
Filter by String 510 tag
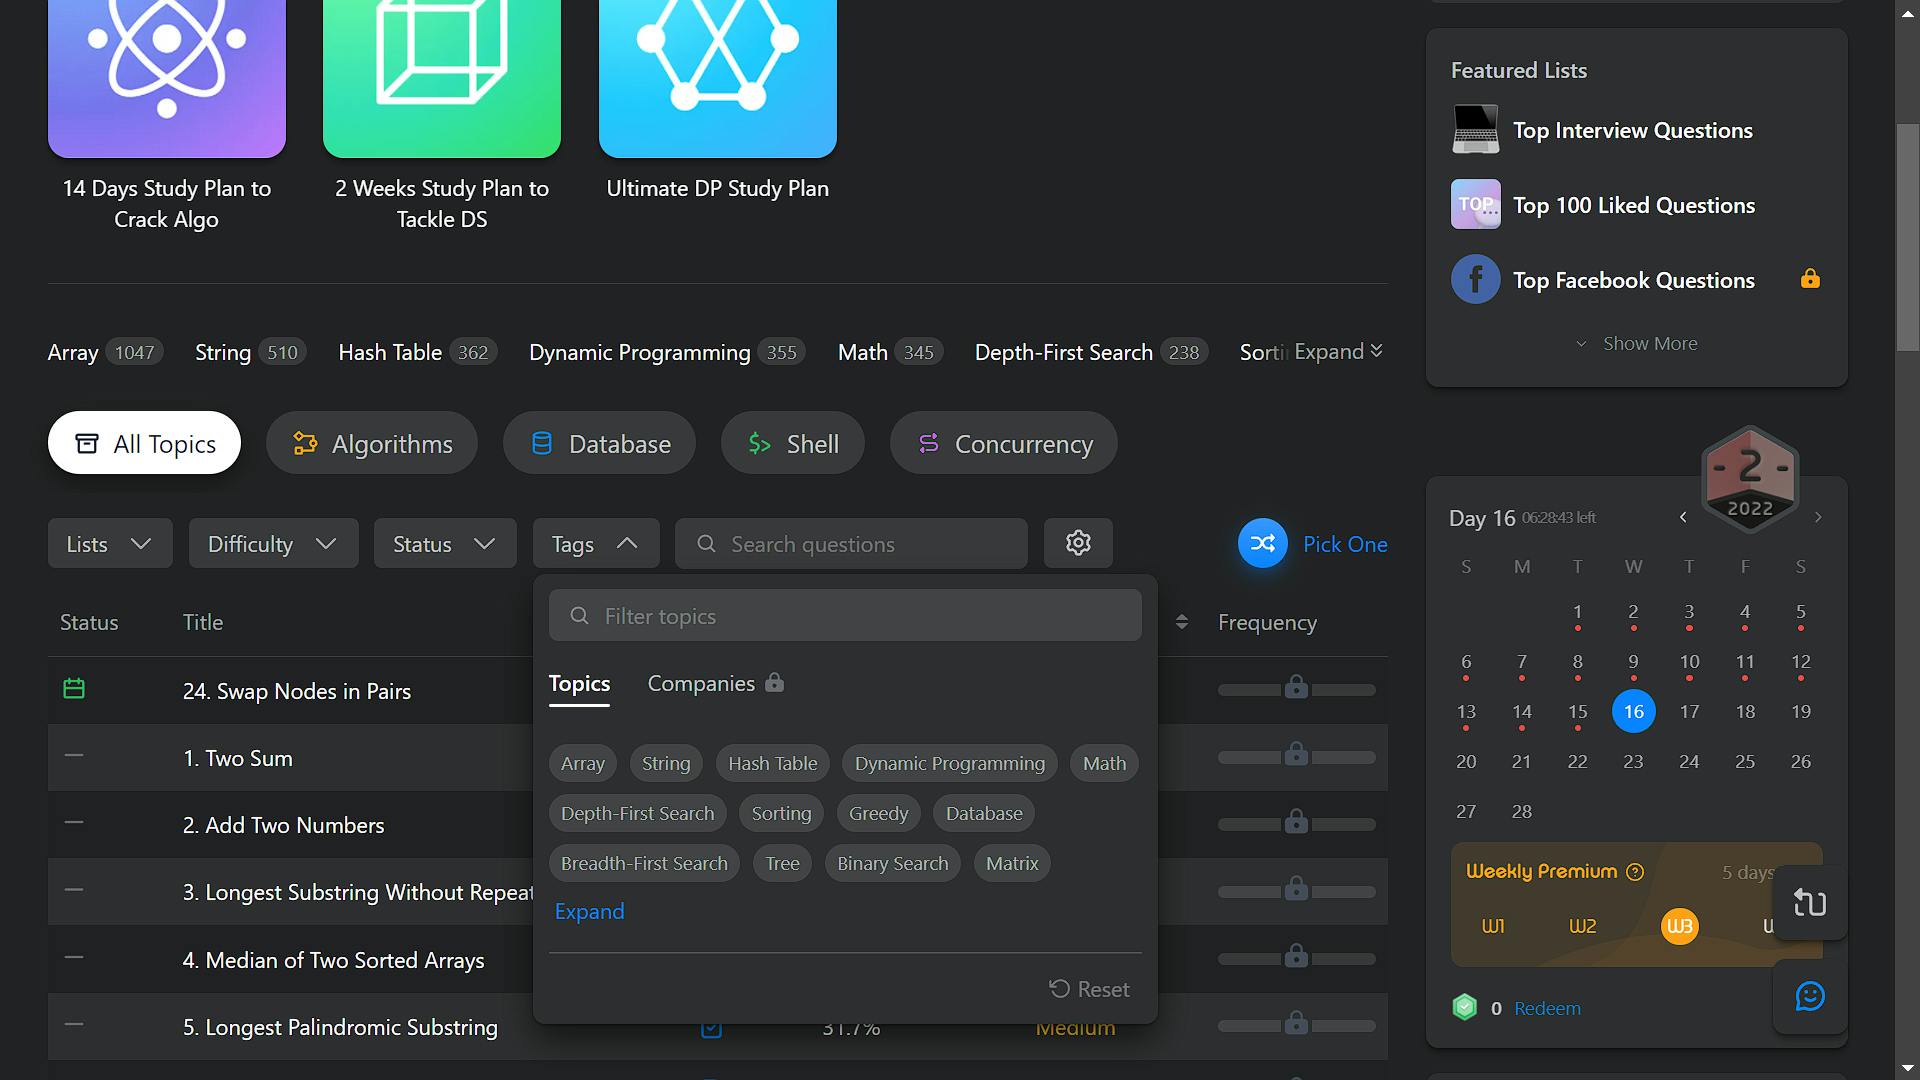(250, 352)
